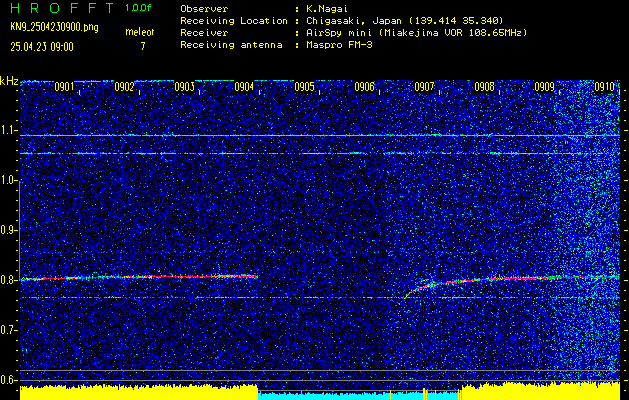Click the date stamp 25.04.23 09:00

tap(42, 47)
